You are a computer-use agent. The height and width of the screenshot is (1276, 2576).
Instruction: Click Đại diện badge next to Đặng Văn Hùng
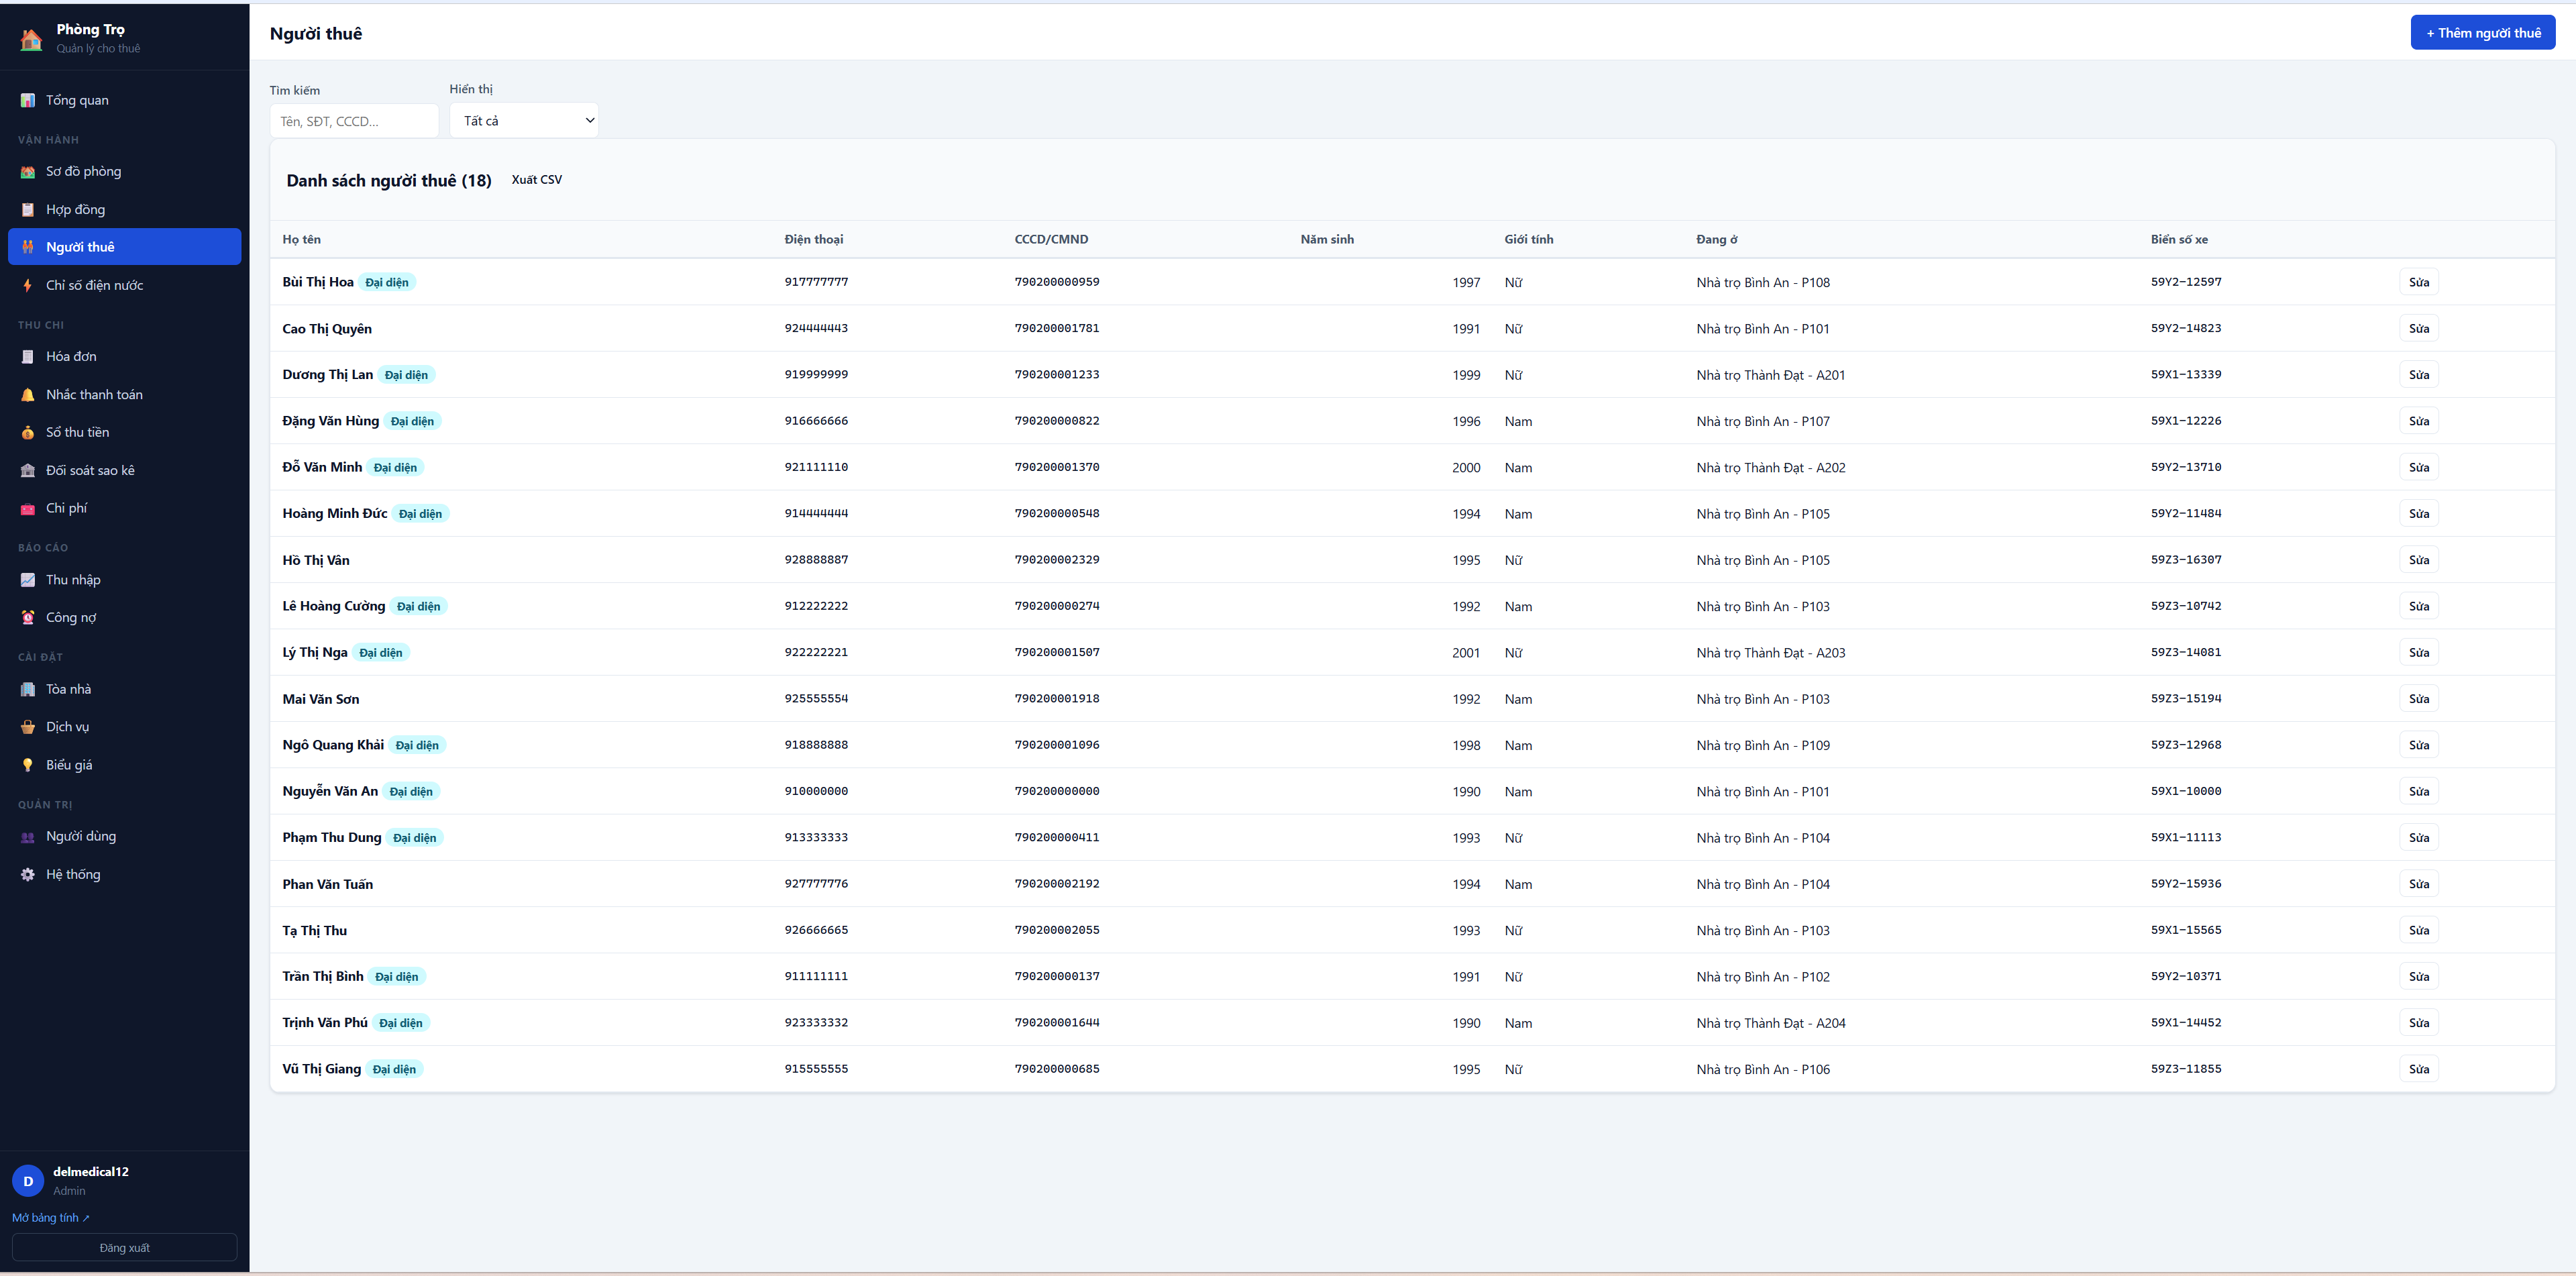tap(412, 421)
